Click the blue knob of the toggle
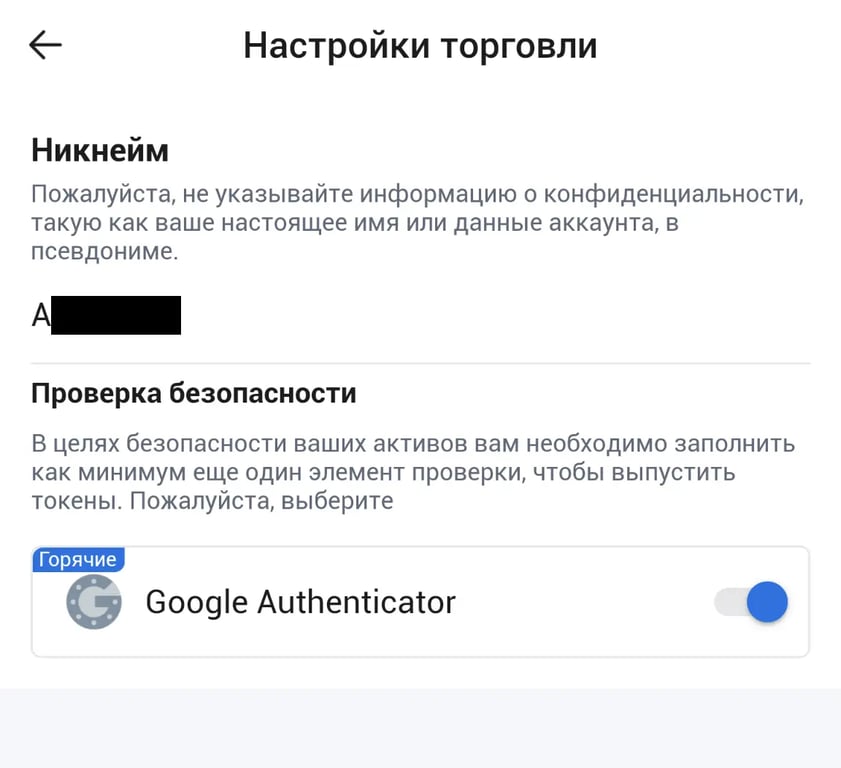This screenshot has width=841, height=768. pos(768,602)
